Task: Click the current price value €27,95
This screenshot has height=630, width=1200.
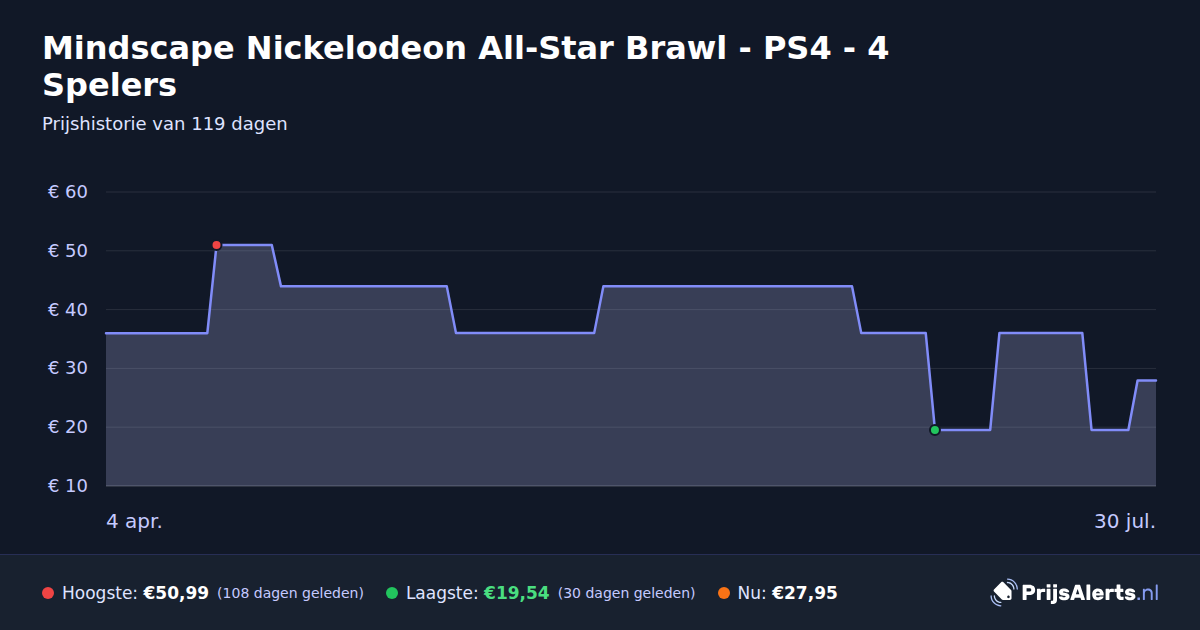Action: point(805,593)
